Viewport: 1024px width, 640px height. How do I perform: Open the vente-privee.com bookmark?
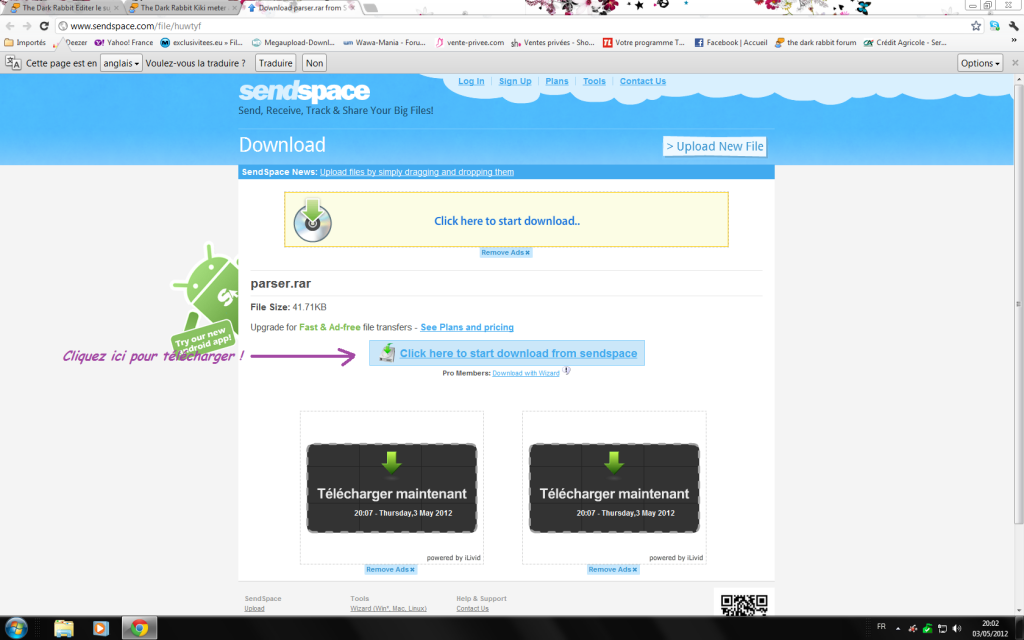tap(470, 42)
